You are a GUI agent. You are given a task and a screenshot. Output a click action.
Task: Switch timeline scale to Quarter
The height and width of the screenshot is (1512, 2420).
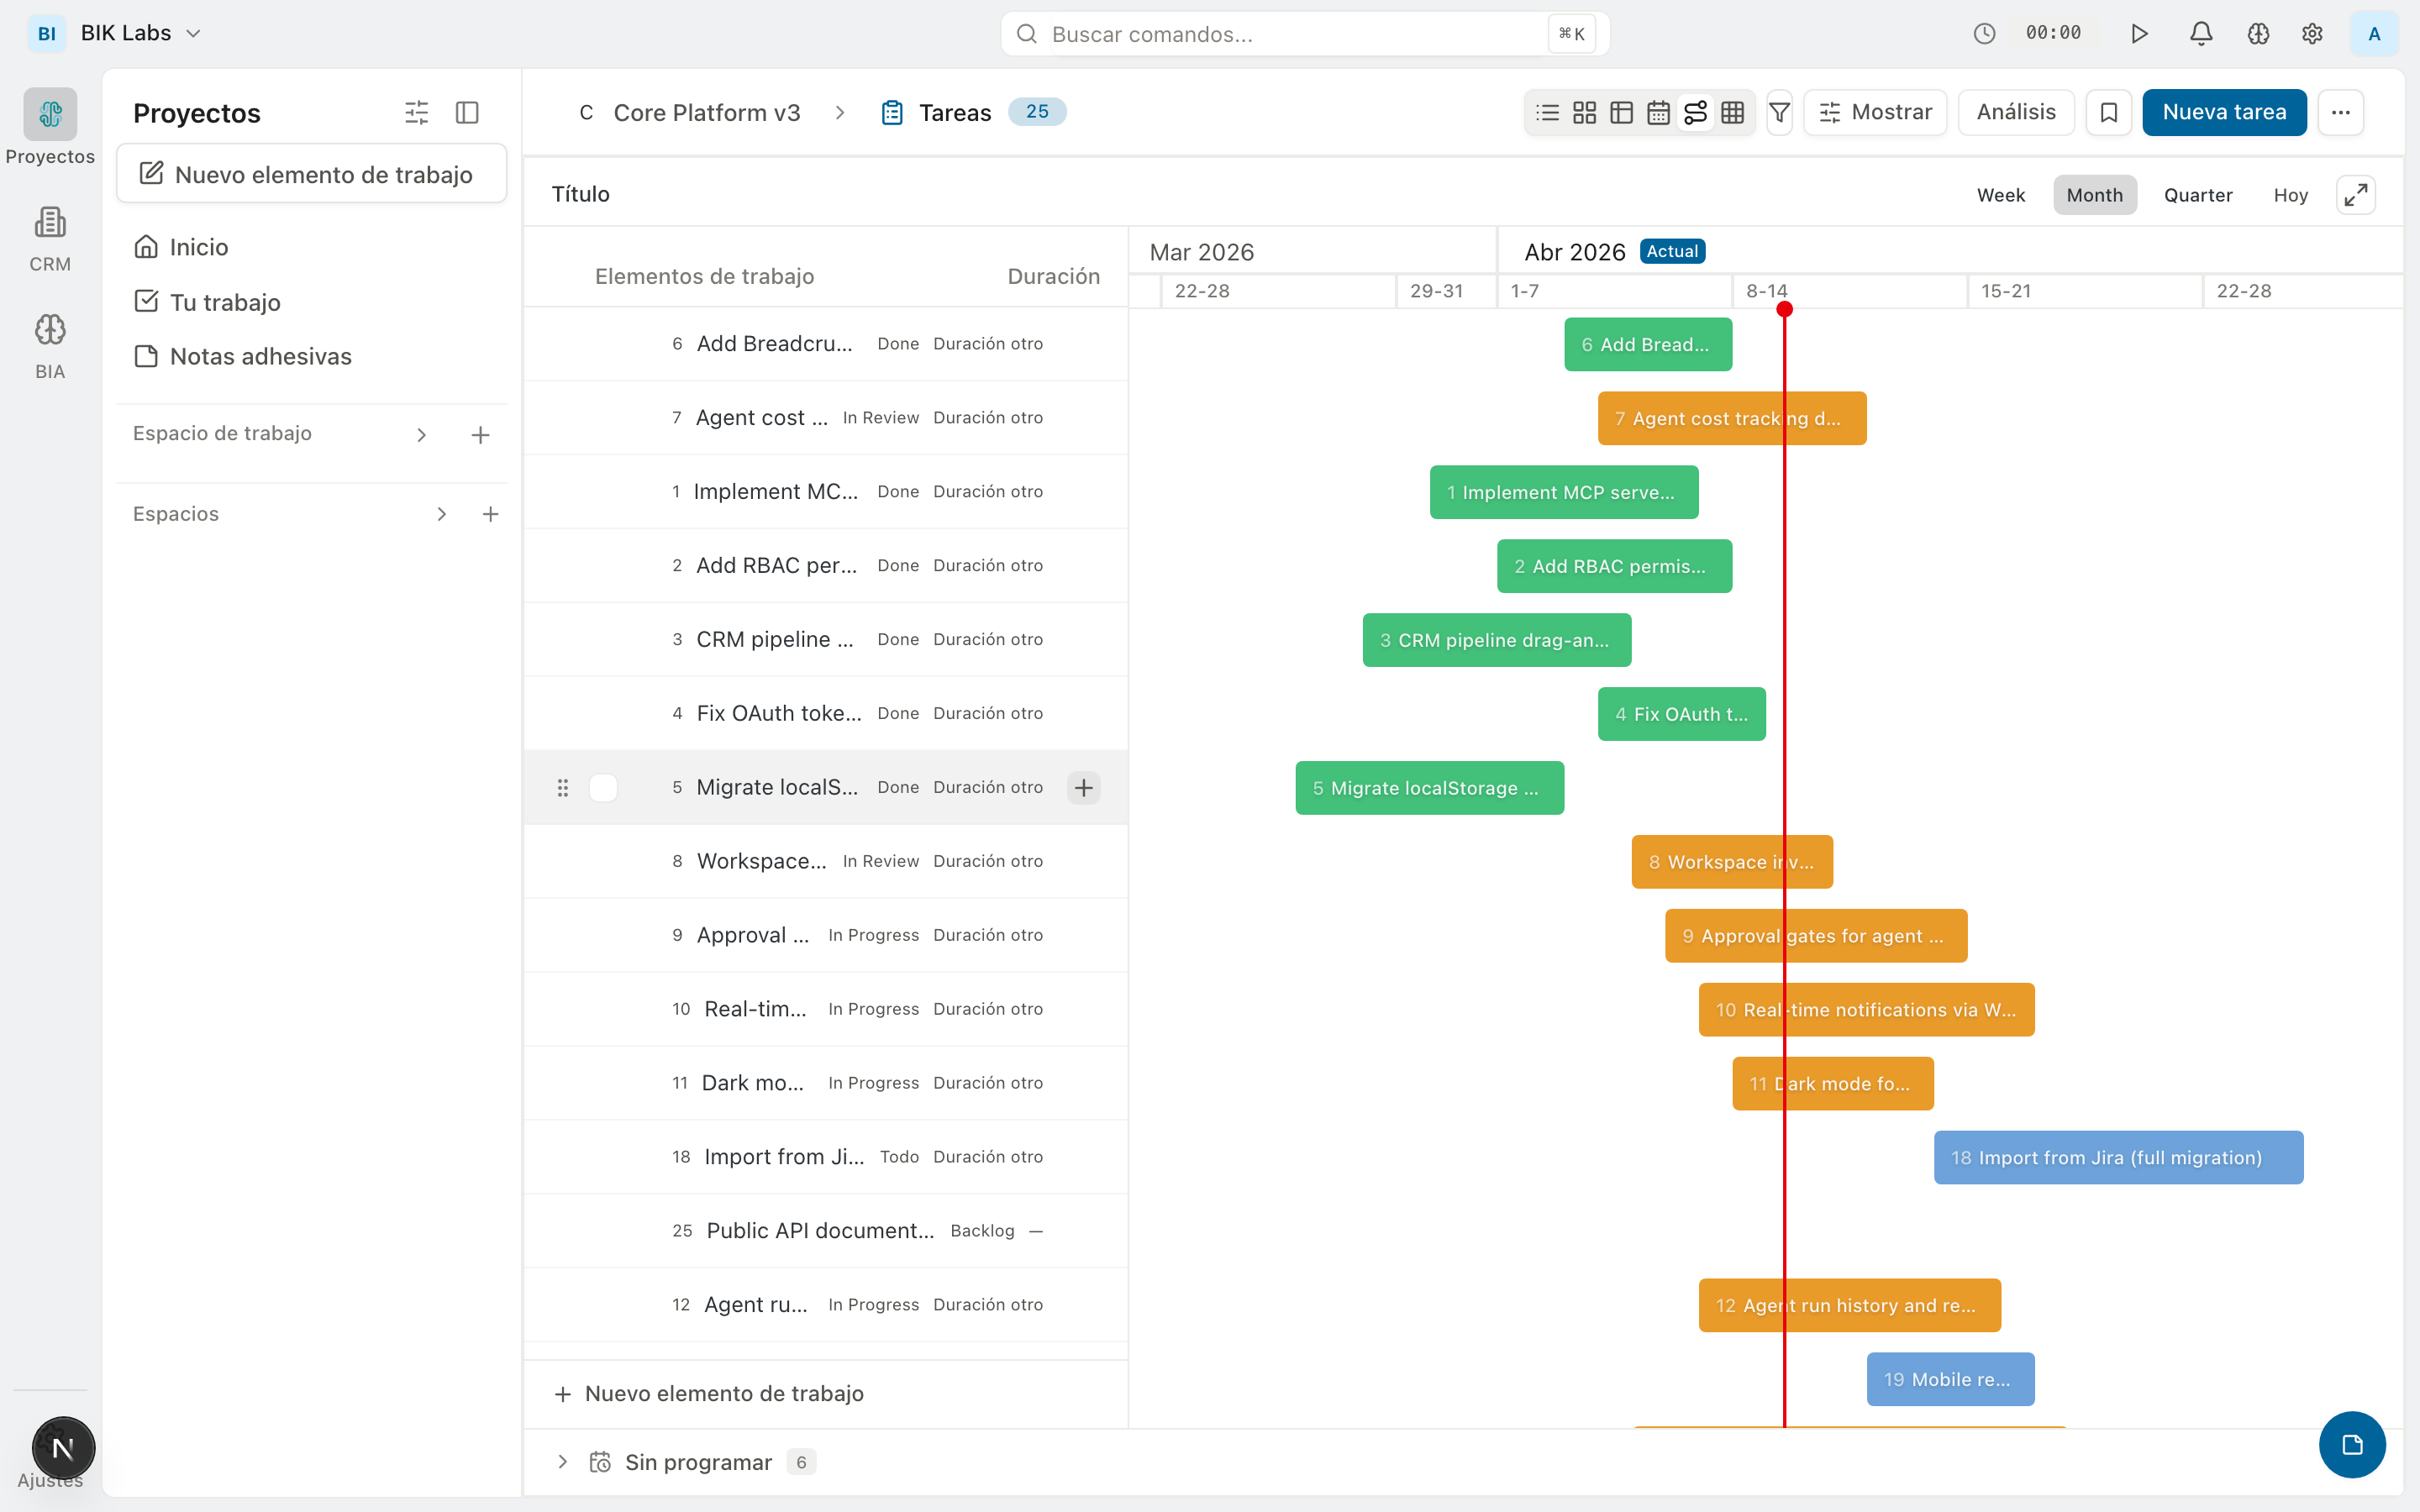(2198, 194)
